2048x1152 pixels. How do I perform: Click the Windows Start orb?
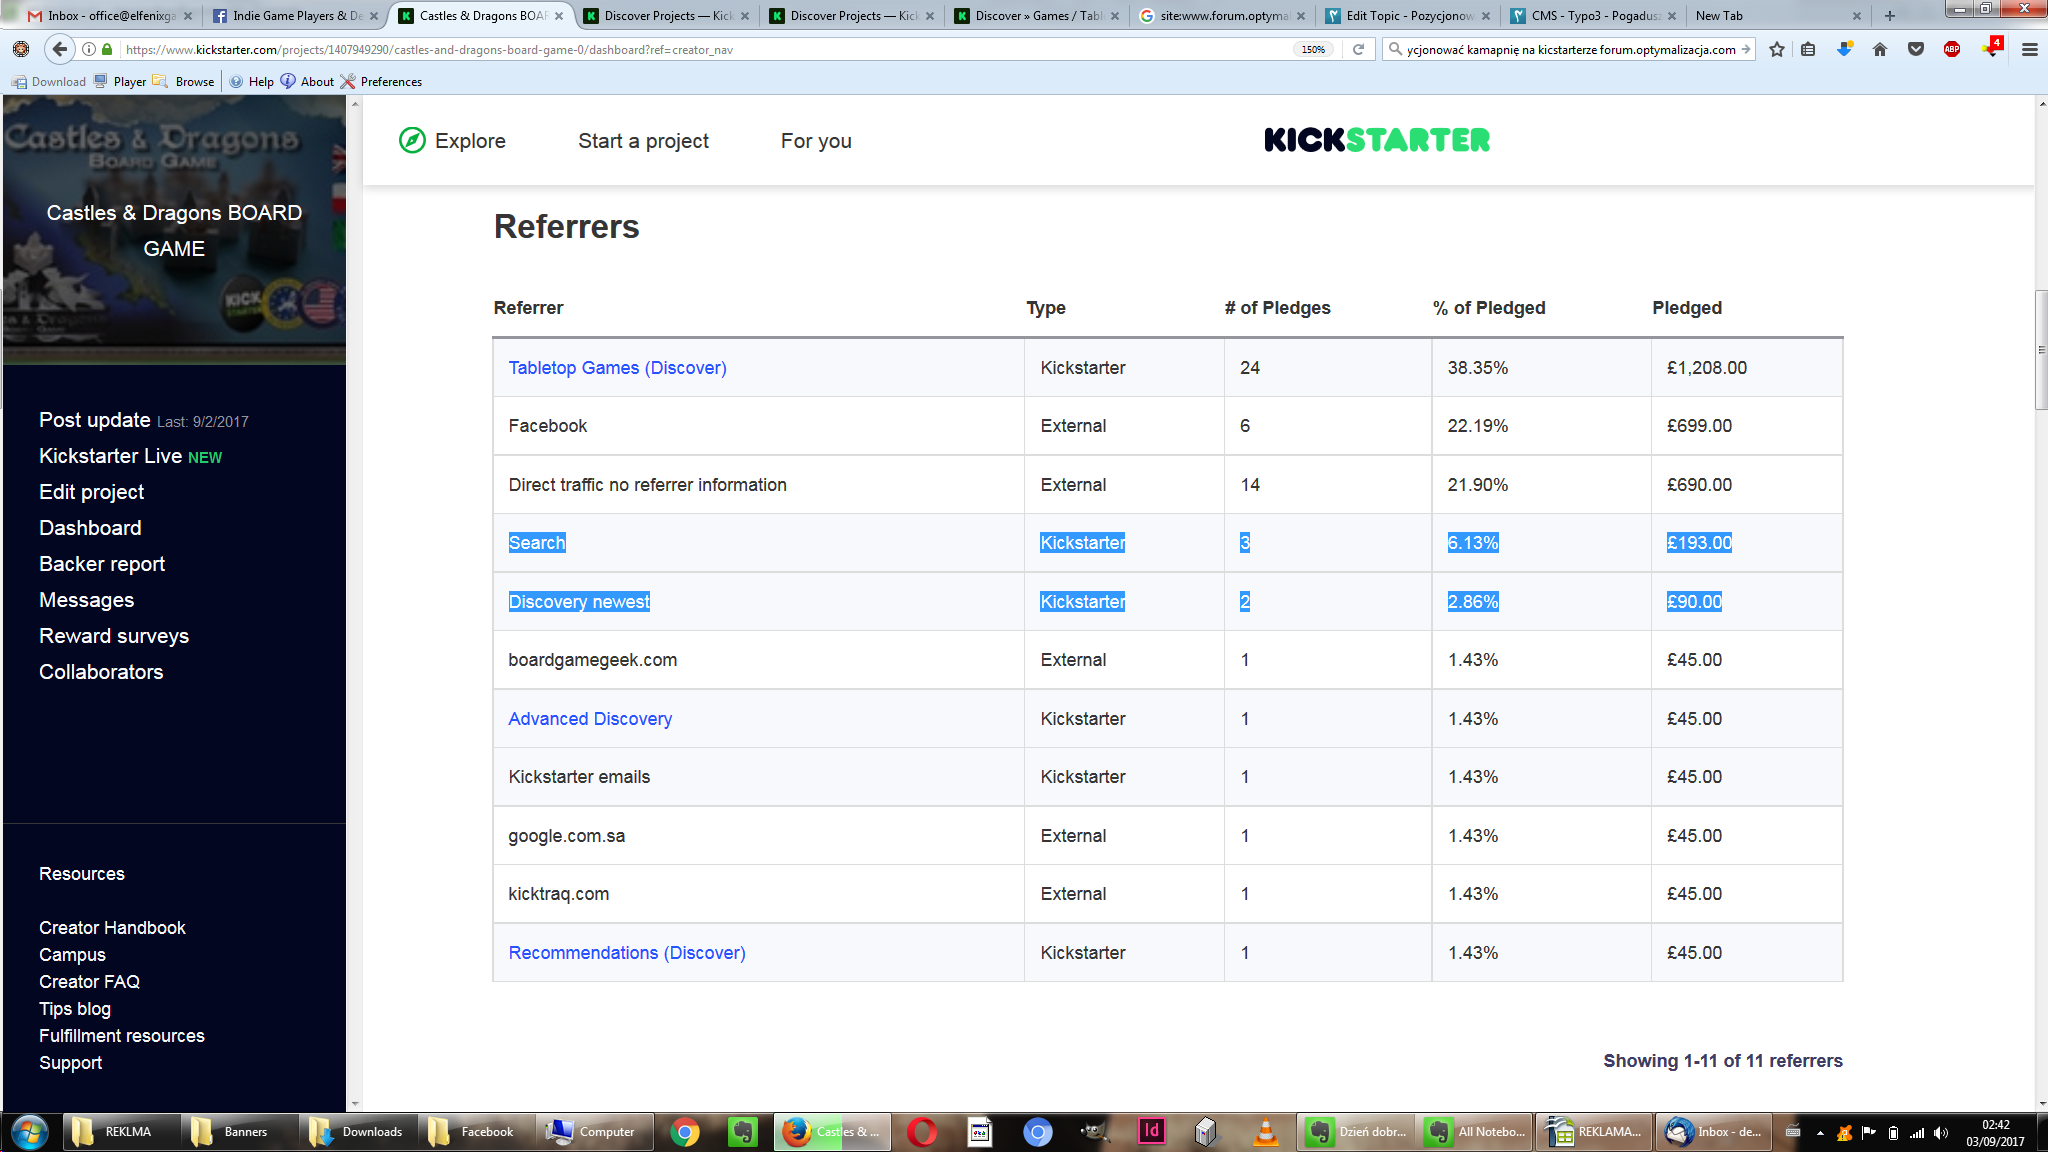click(x=30, y=1132)
